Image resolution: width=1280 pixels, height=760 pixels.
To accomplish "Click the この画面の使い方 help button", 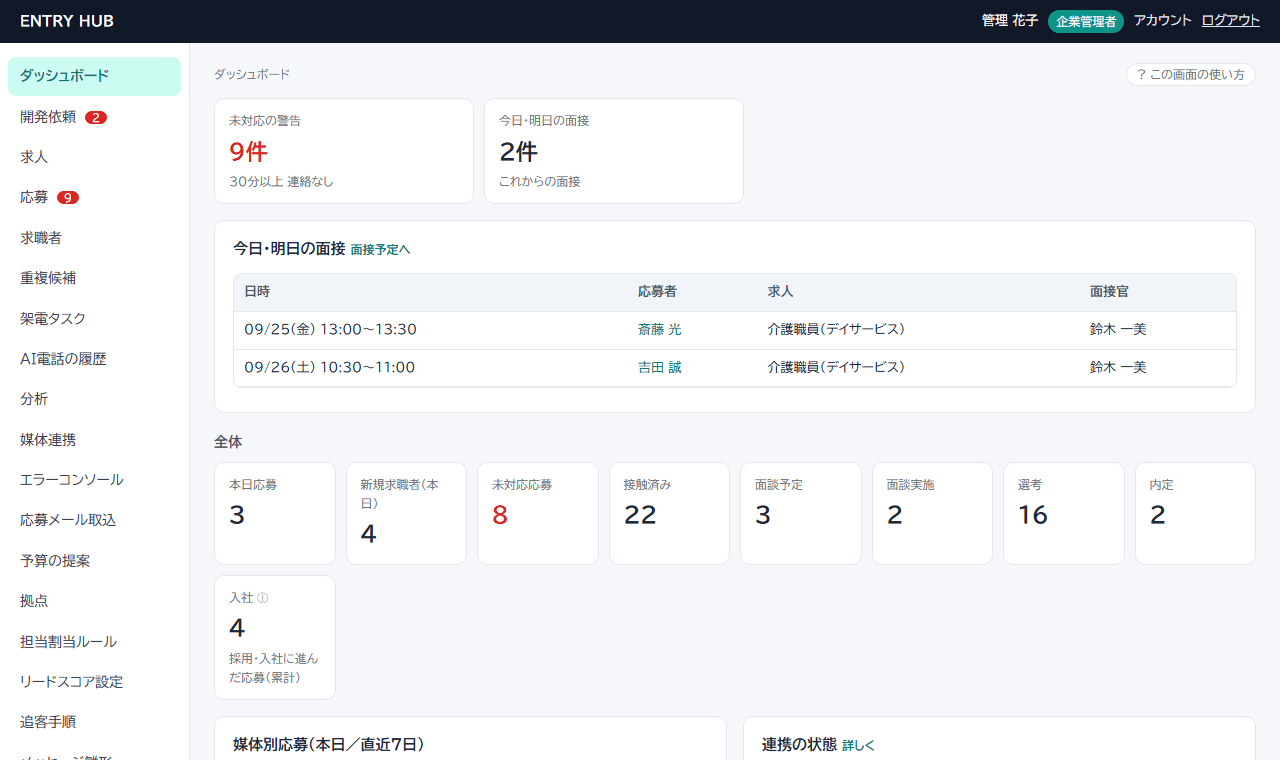I will (x=1190, y=75).
